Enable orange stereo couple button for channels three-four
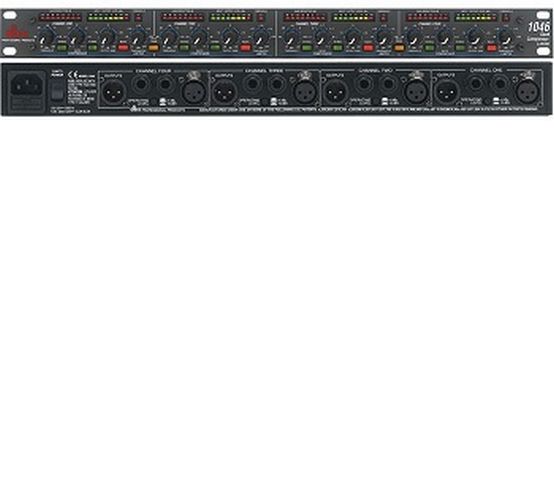 coord(399,47)
